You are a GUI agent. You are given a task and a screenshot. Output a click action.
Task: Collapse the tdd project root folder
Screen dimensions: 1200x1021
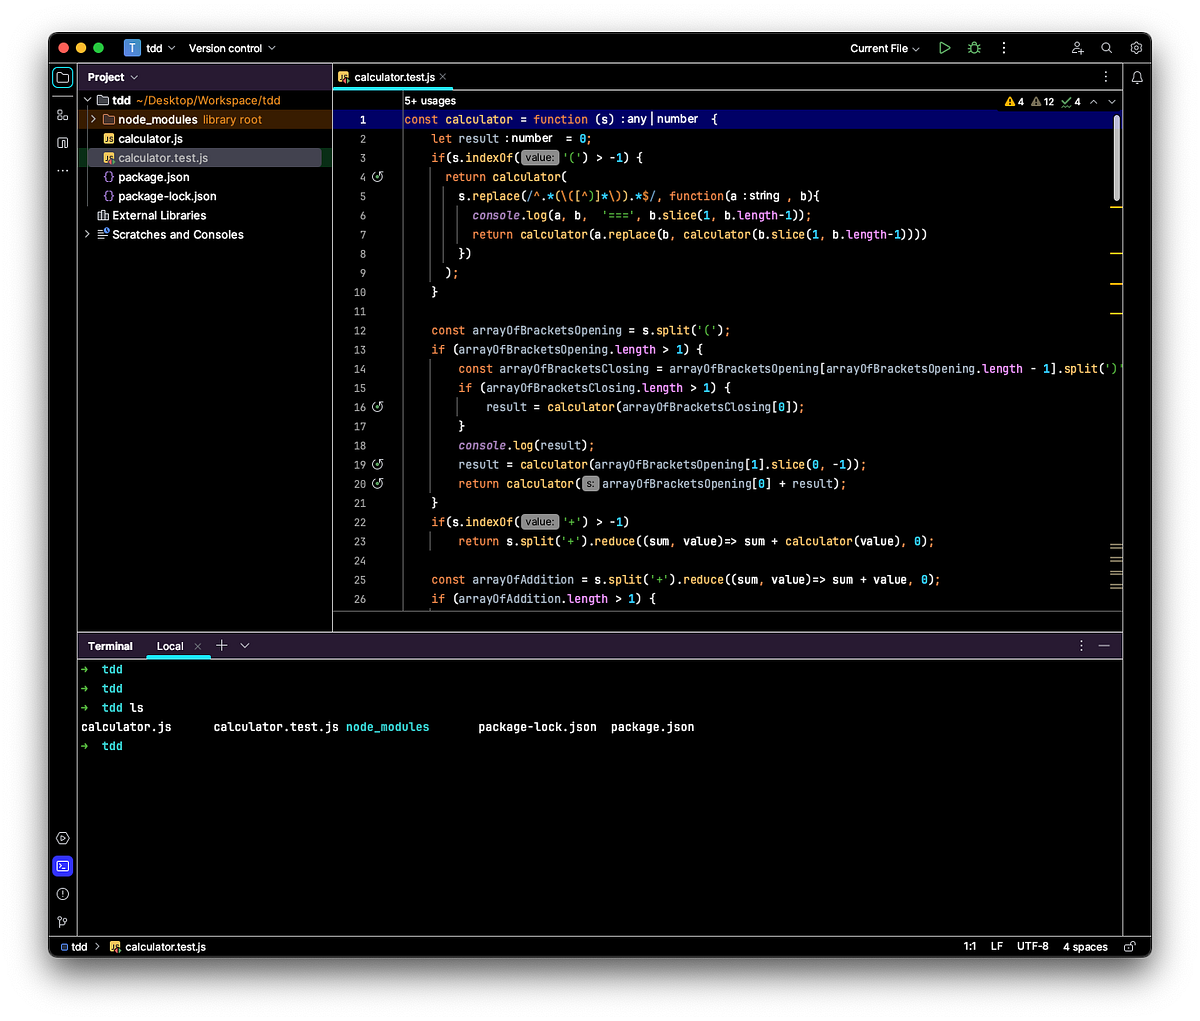pyautogui.click(x=87, y=100)
